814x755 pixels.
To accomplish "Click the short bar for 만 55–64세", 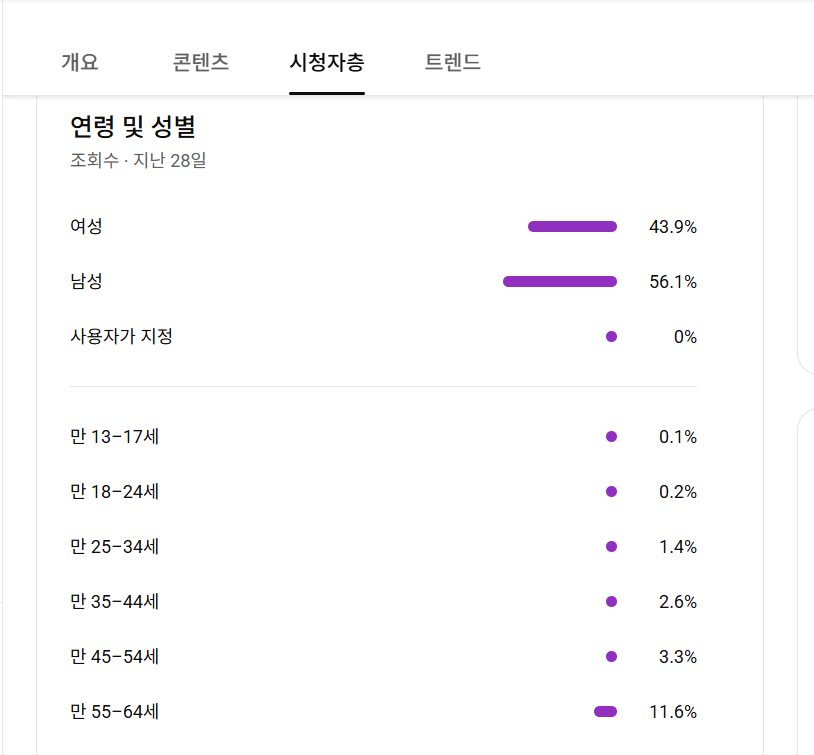I will tap(605, 712).
